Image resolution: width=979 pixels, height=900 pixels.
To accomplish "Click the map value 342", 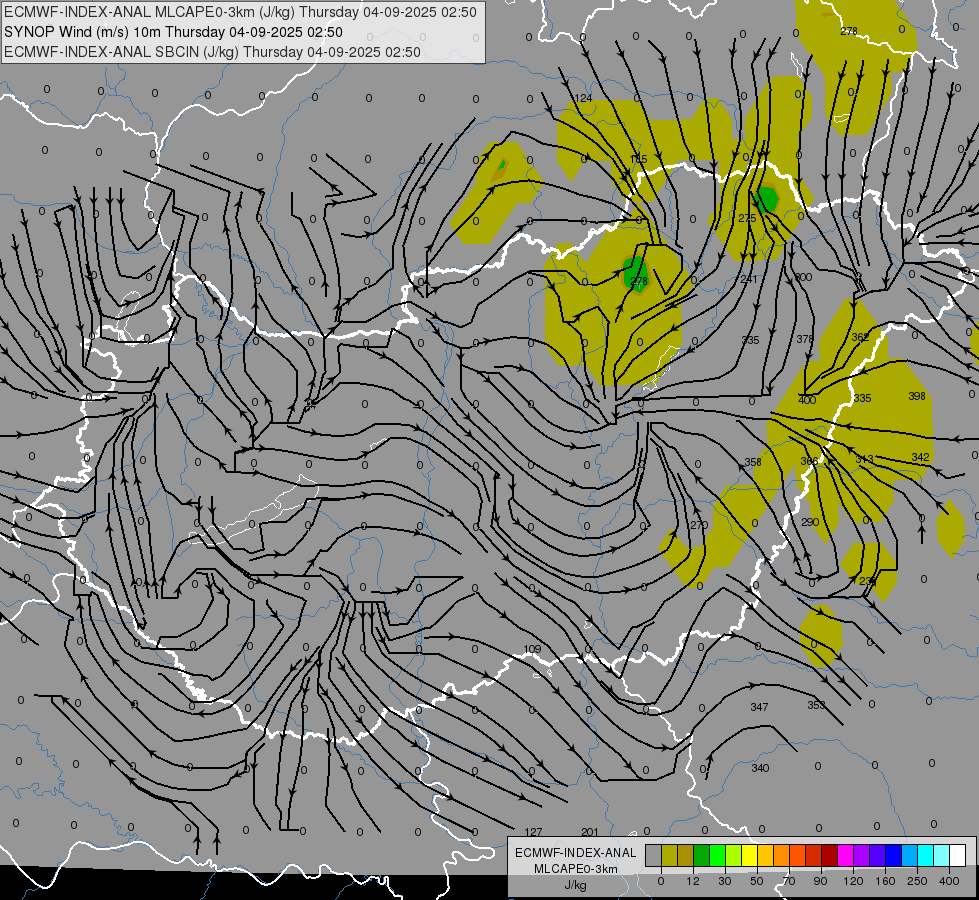I will [x=920, y=457].
